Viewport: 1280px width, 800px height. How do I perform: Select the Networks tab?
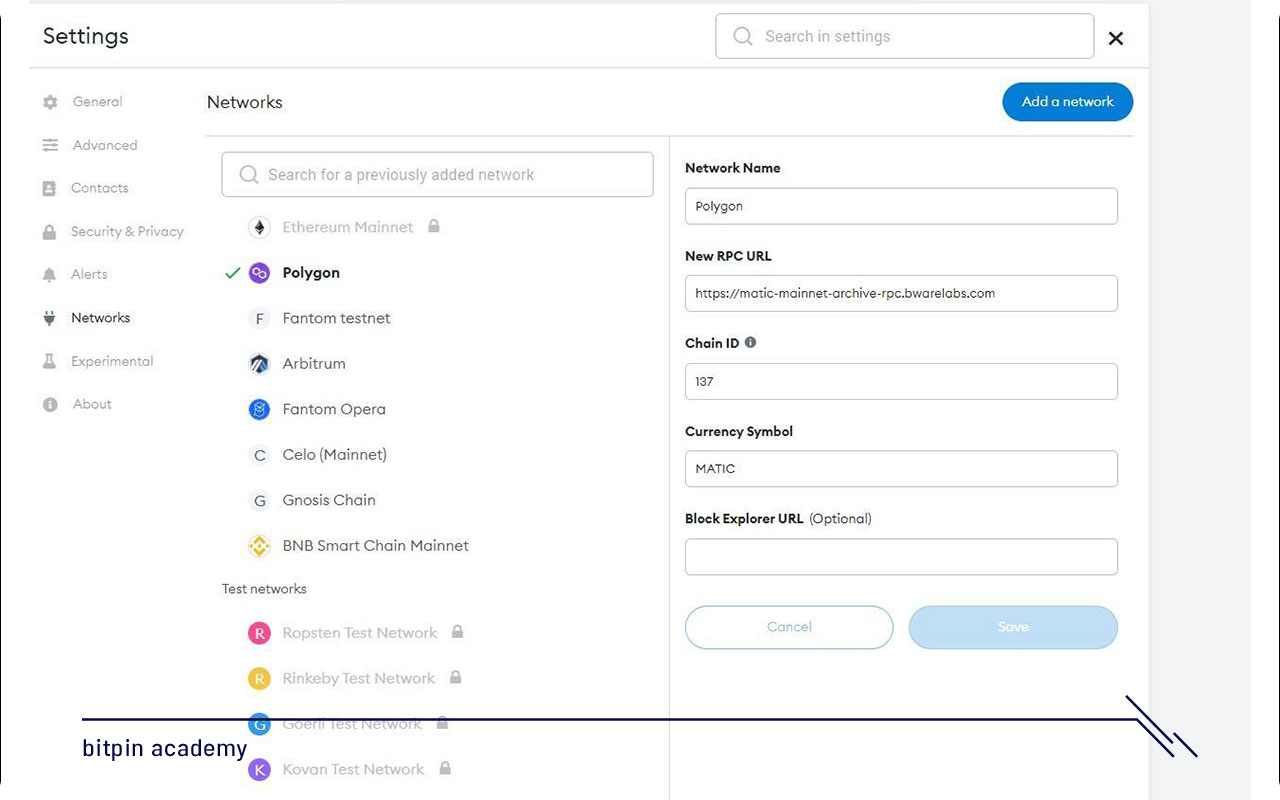click(x=100, y=318)
